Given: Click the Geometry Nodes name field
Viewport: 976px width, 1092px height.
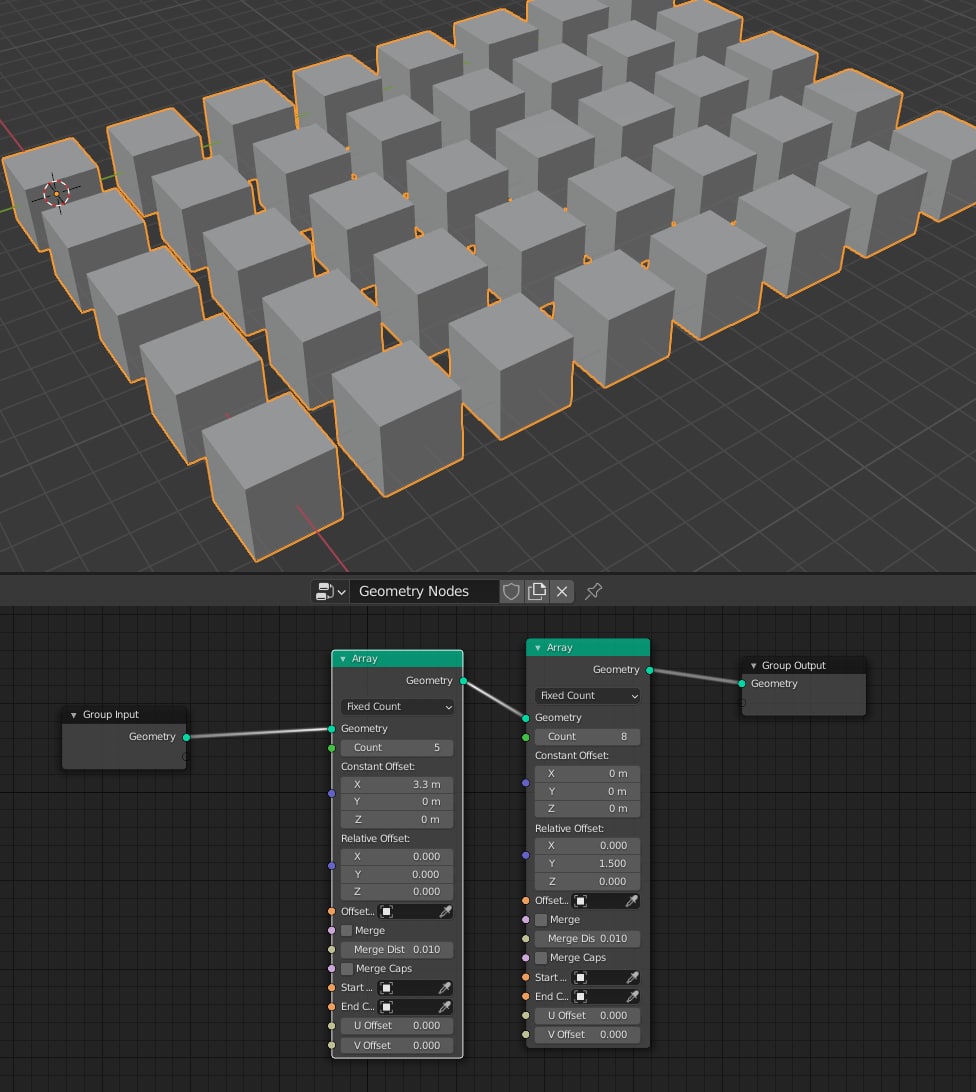Looking at the screenshot, I should click(x=424, y=591).
